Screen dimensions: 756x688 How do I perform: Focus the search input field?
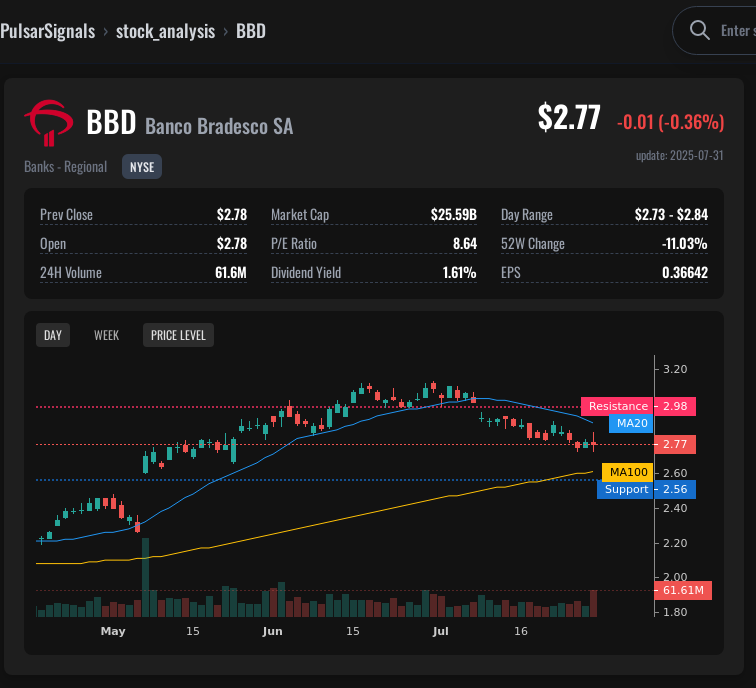[x=715, y=30]
